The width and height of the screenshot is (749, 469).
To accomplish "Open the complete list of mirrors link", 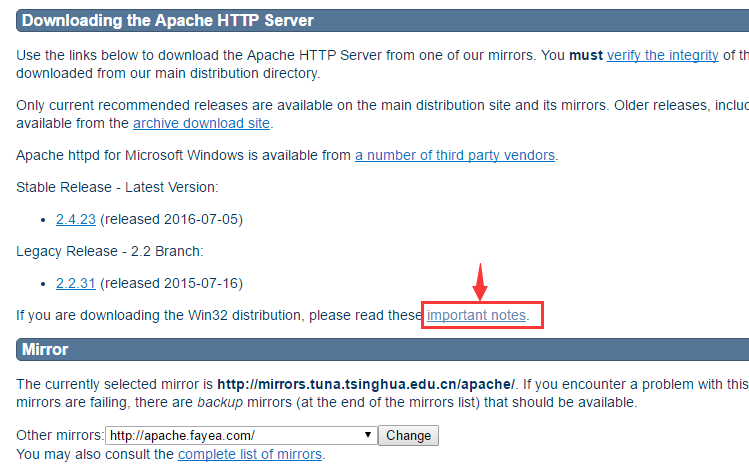I will coord(250,454).
